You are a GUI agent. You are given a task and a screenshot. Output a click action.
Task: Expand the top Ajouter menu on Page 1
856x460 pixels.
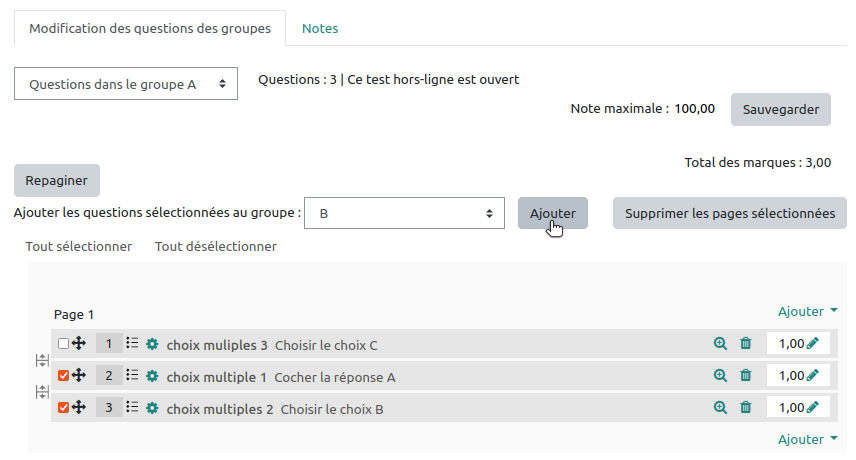[807, 311]
